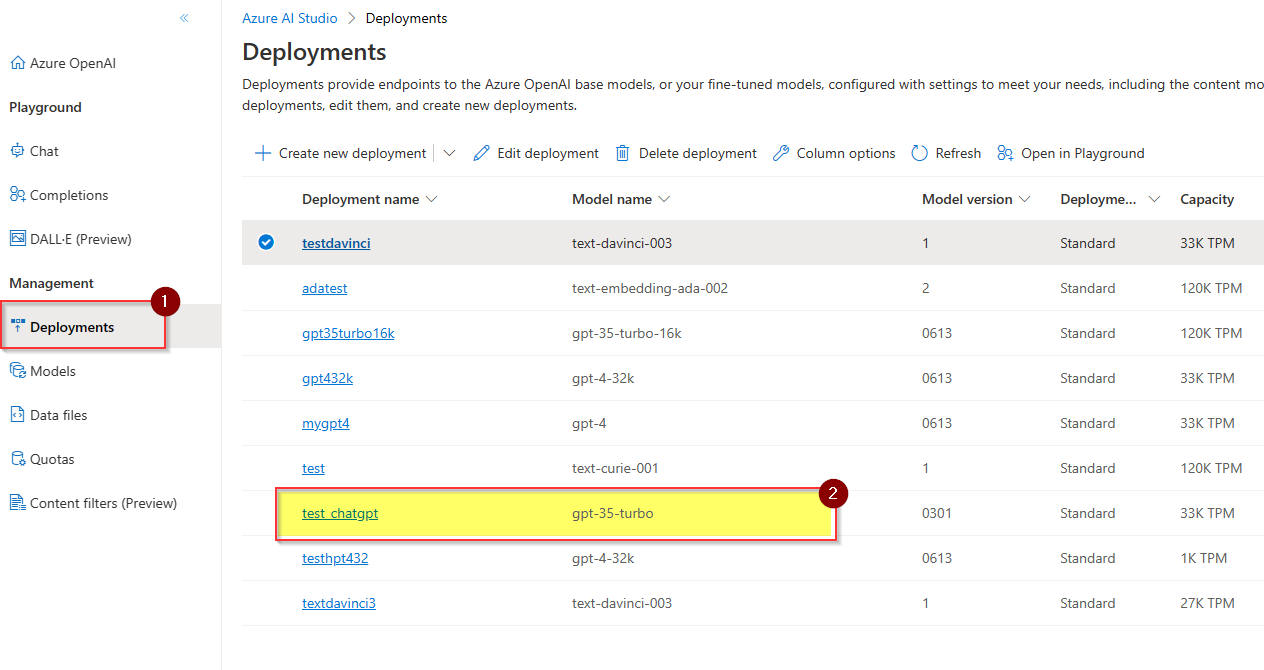1264x670 pixels.
Task: Click the Models icon in sidebar
Action: tap(17, 371)
